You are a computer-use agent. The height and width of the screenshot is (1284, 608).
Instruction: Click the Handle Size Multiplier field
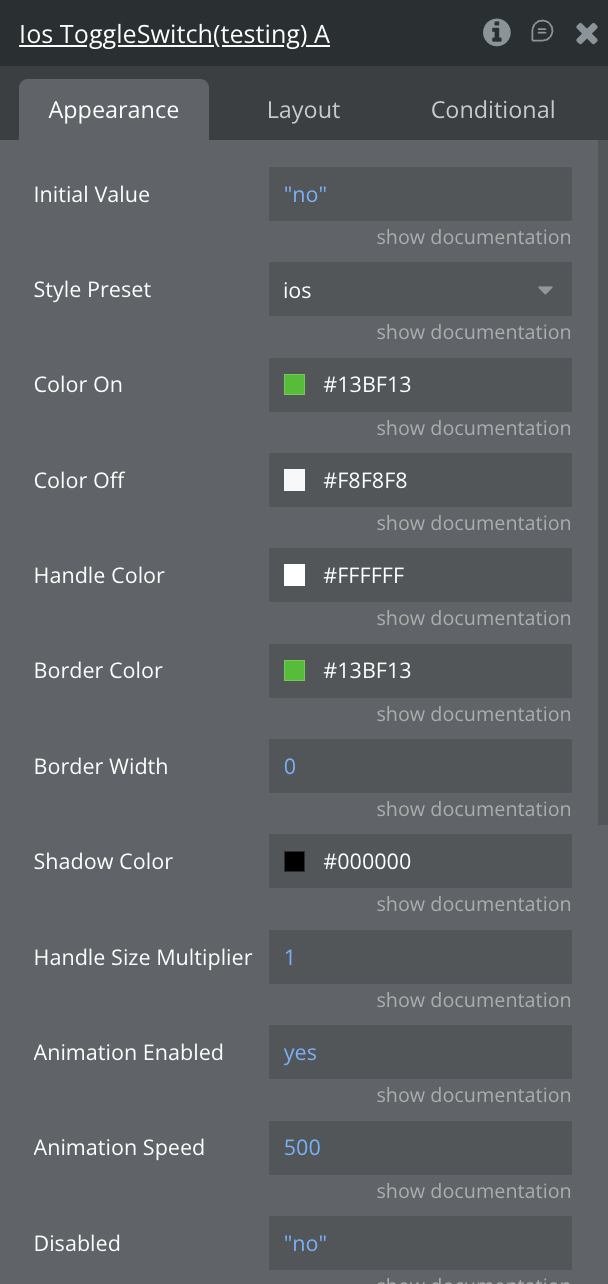tap(420, 958)
